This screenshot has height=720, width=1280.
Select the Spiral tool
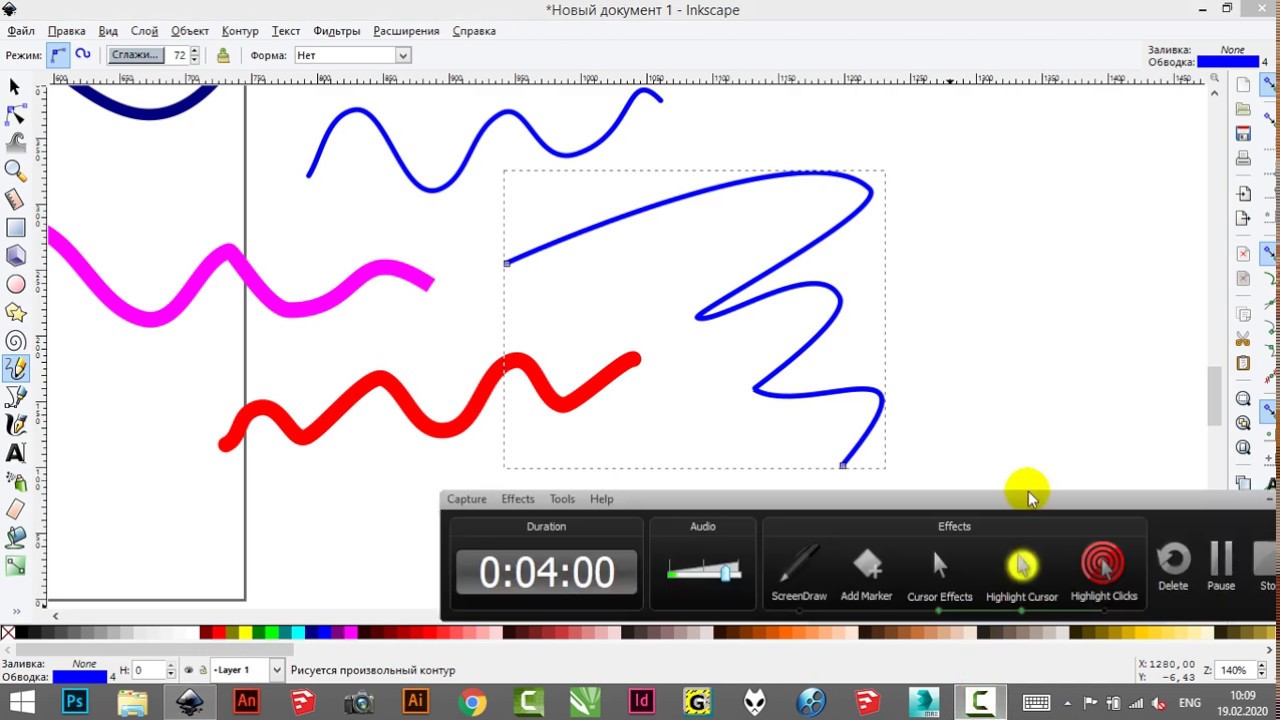click(15, 341)
